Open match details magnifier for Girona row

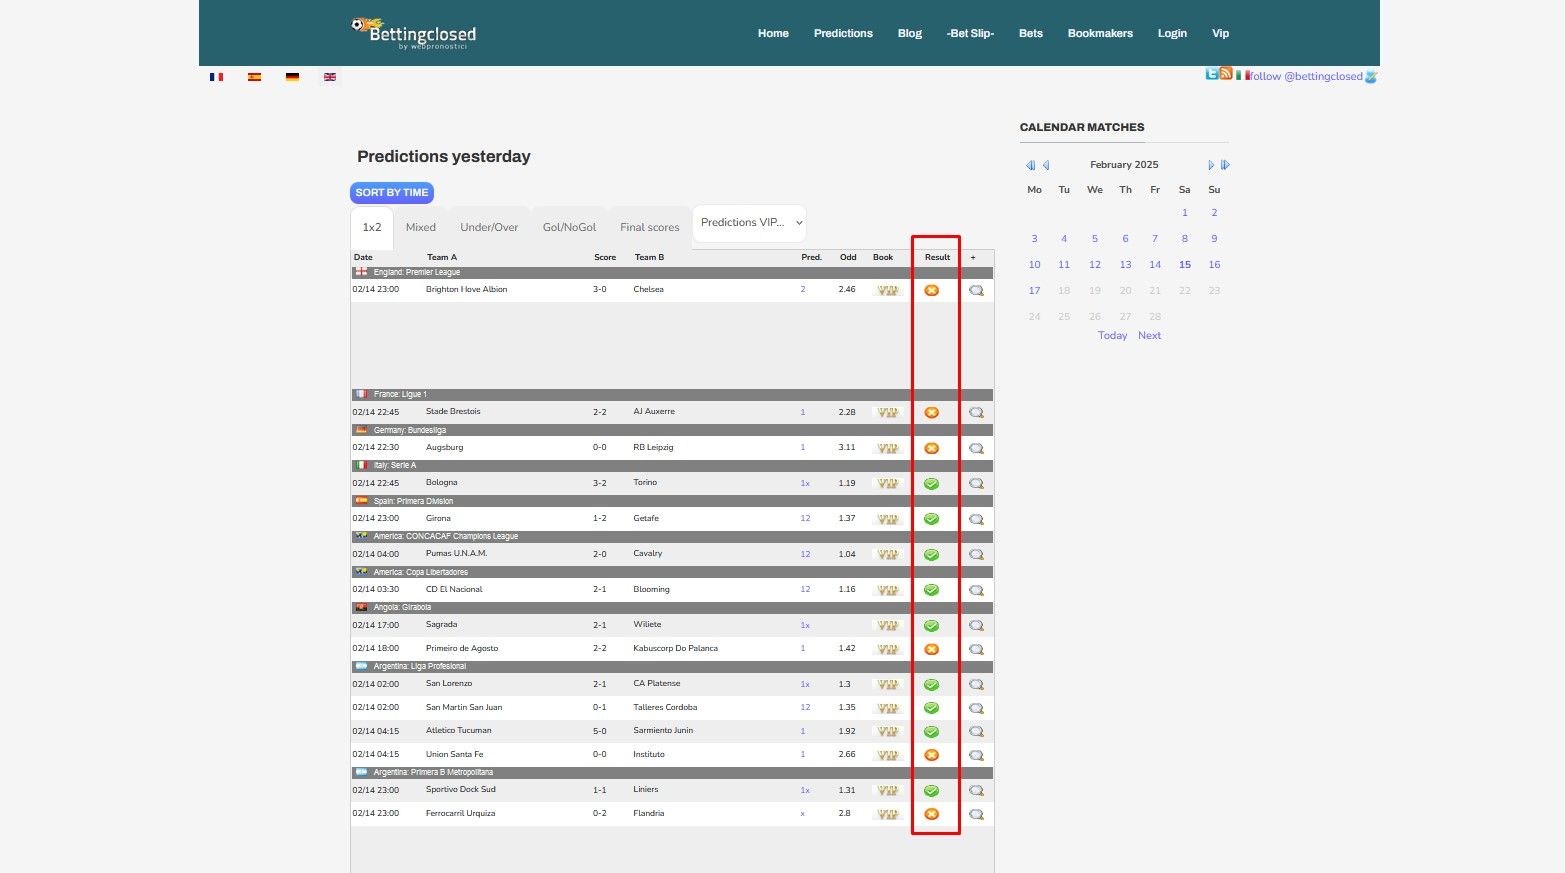click(x=976, y=519)
